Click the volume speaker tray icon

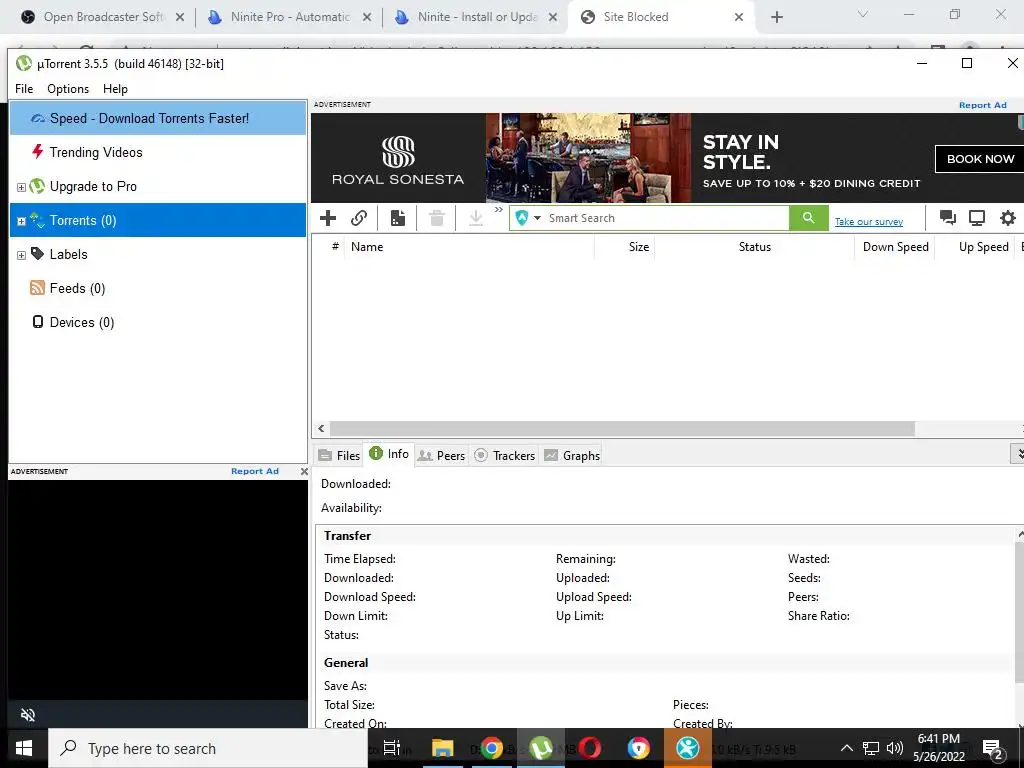point(895,748)
